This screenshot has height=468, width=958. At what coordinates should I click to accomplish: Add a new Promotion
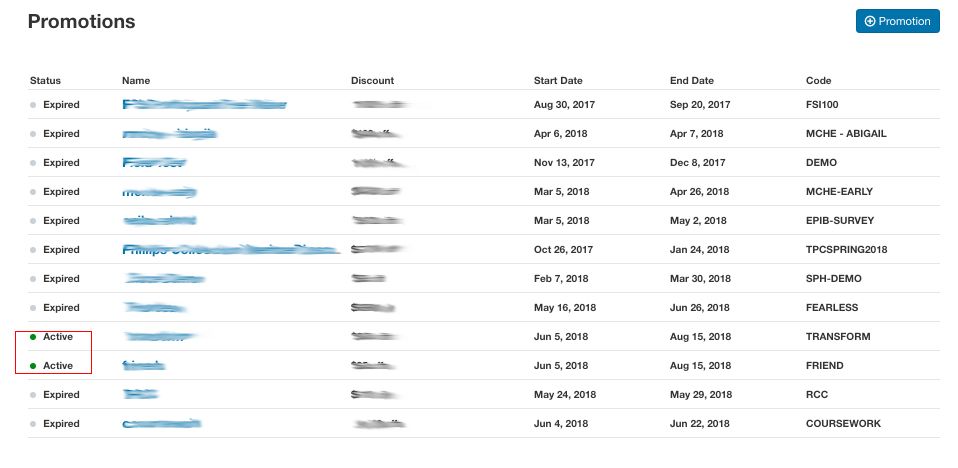coord(897,21)
